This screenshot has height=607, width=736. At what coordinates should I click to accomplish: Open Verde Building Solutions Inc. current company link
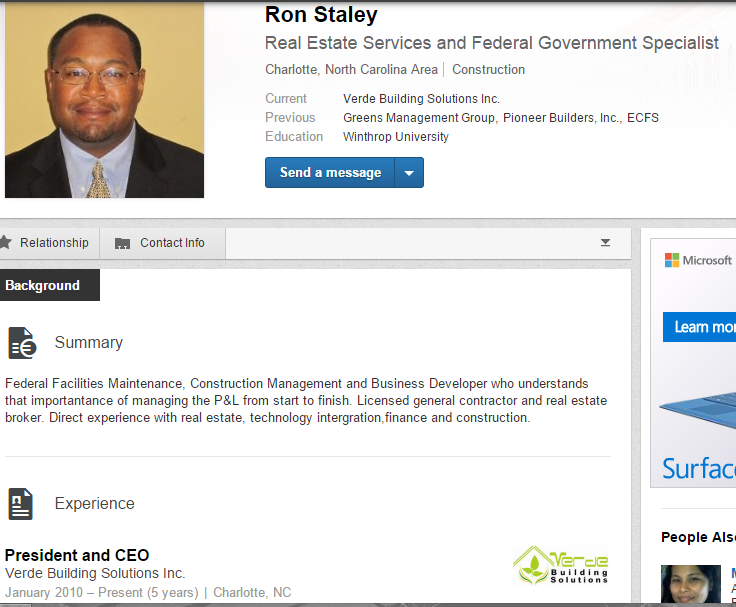coord(421,99)
